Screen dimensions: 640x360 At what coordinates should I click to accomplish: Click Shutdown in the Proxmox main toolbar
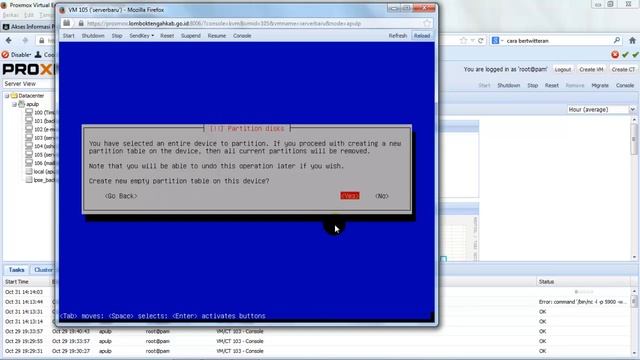point(509,86)
